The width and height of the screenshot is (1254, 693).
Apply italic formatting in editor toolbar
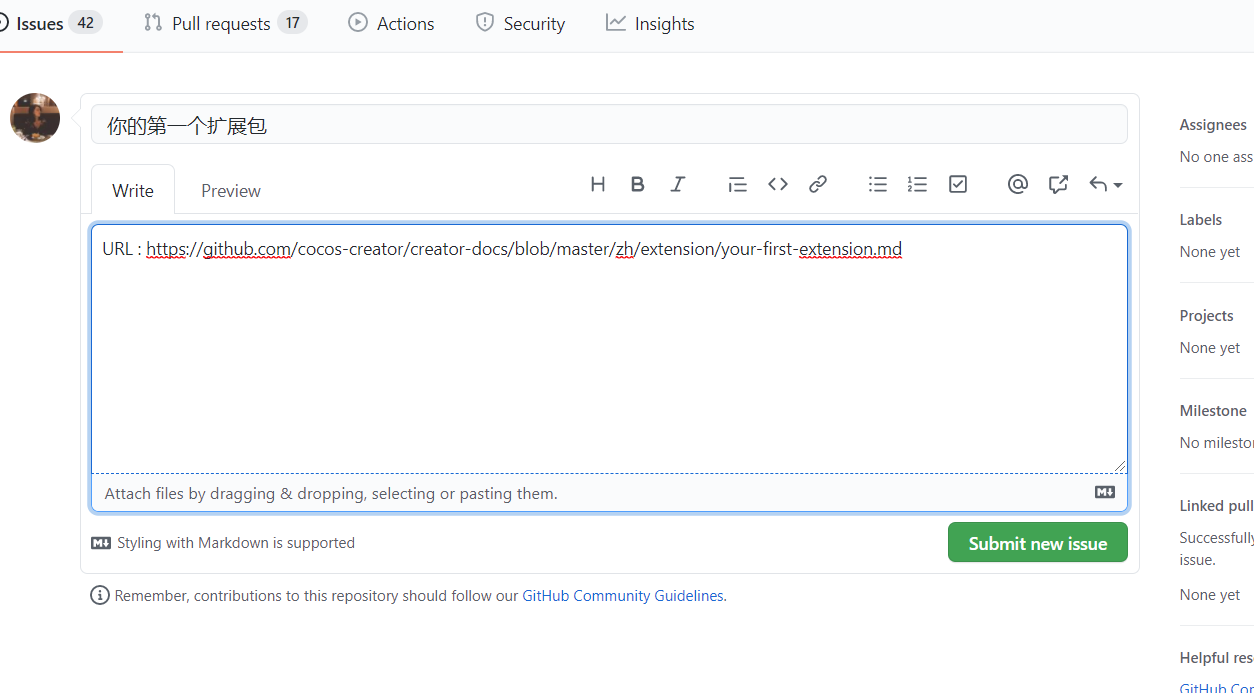tap(678, 184)
